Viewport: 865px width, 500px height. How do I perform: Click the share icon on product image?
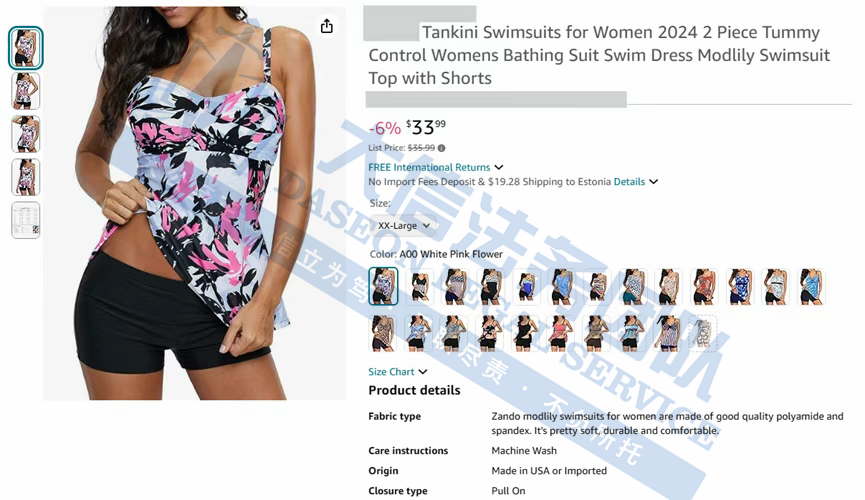(327, 26)
